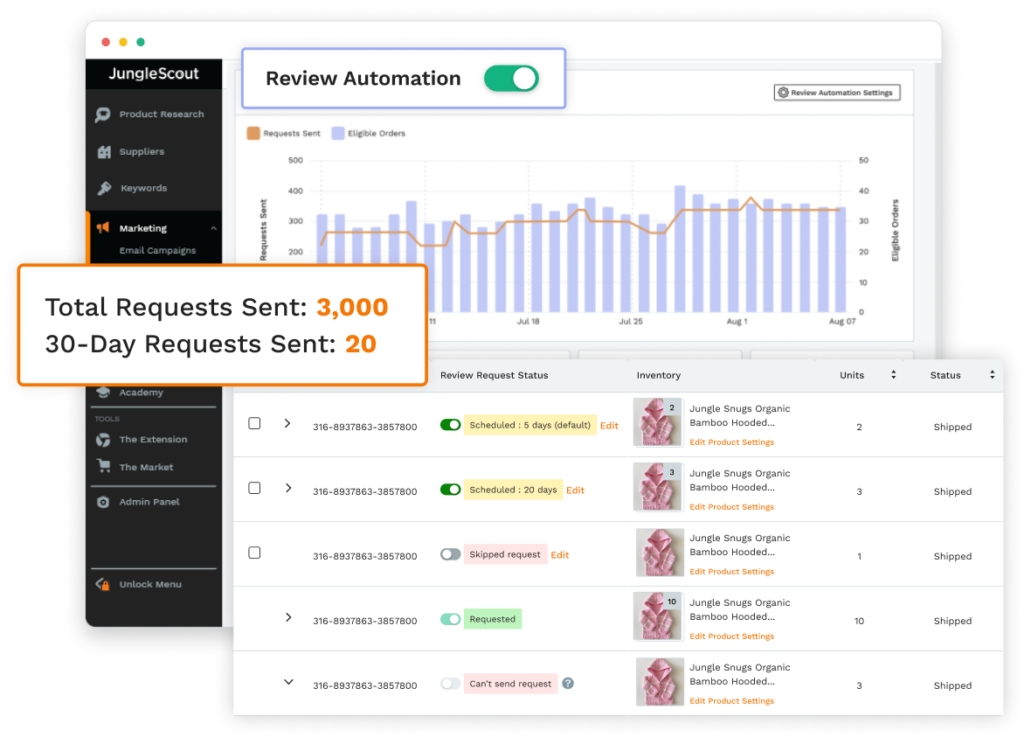The width and height of the screenshot is (1024, 737).
Task: Click the Admin Panel icon
Action: point(103,502)
